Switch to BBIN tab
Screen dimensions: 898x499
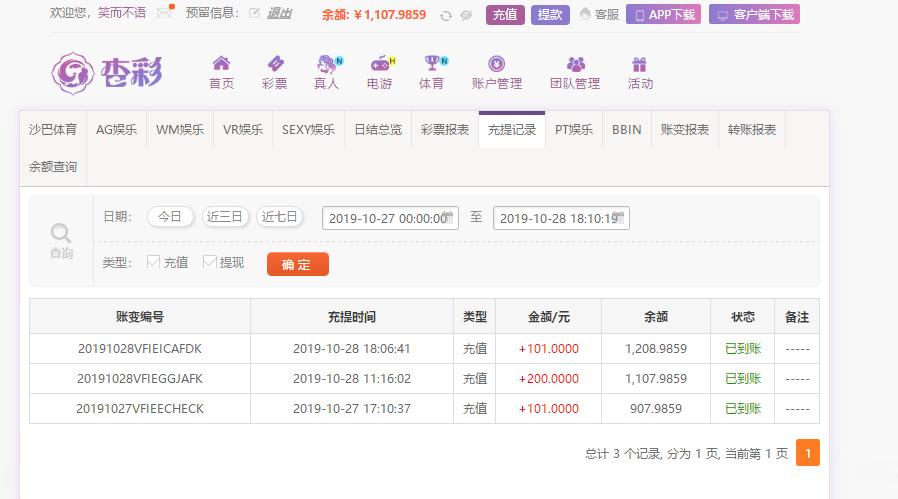(x=627, y=130)
